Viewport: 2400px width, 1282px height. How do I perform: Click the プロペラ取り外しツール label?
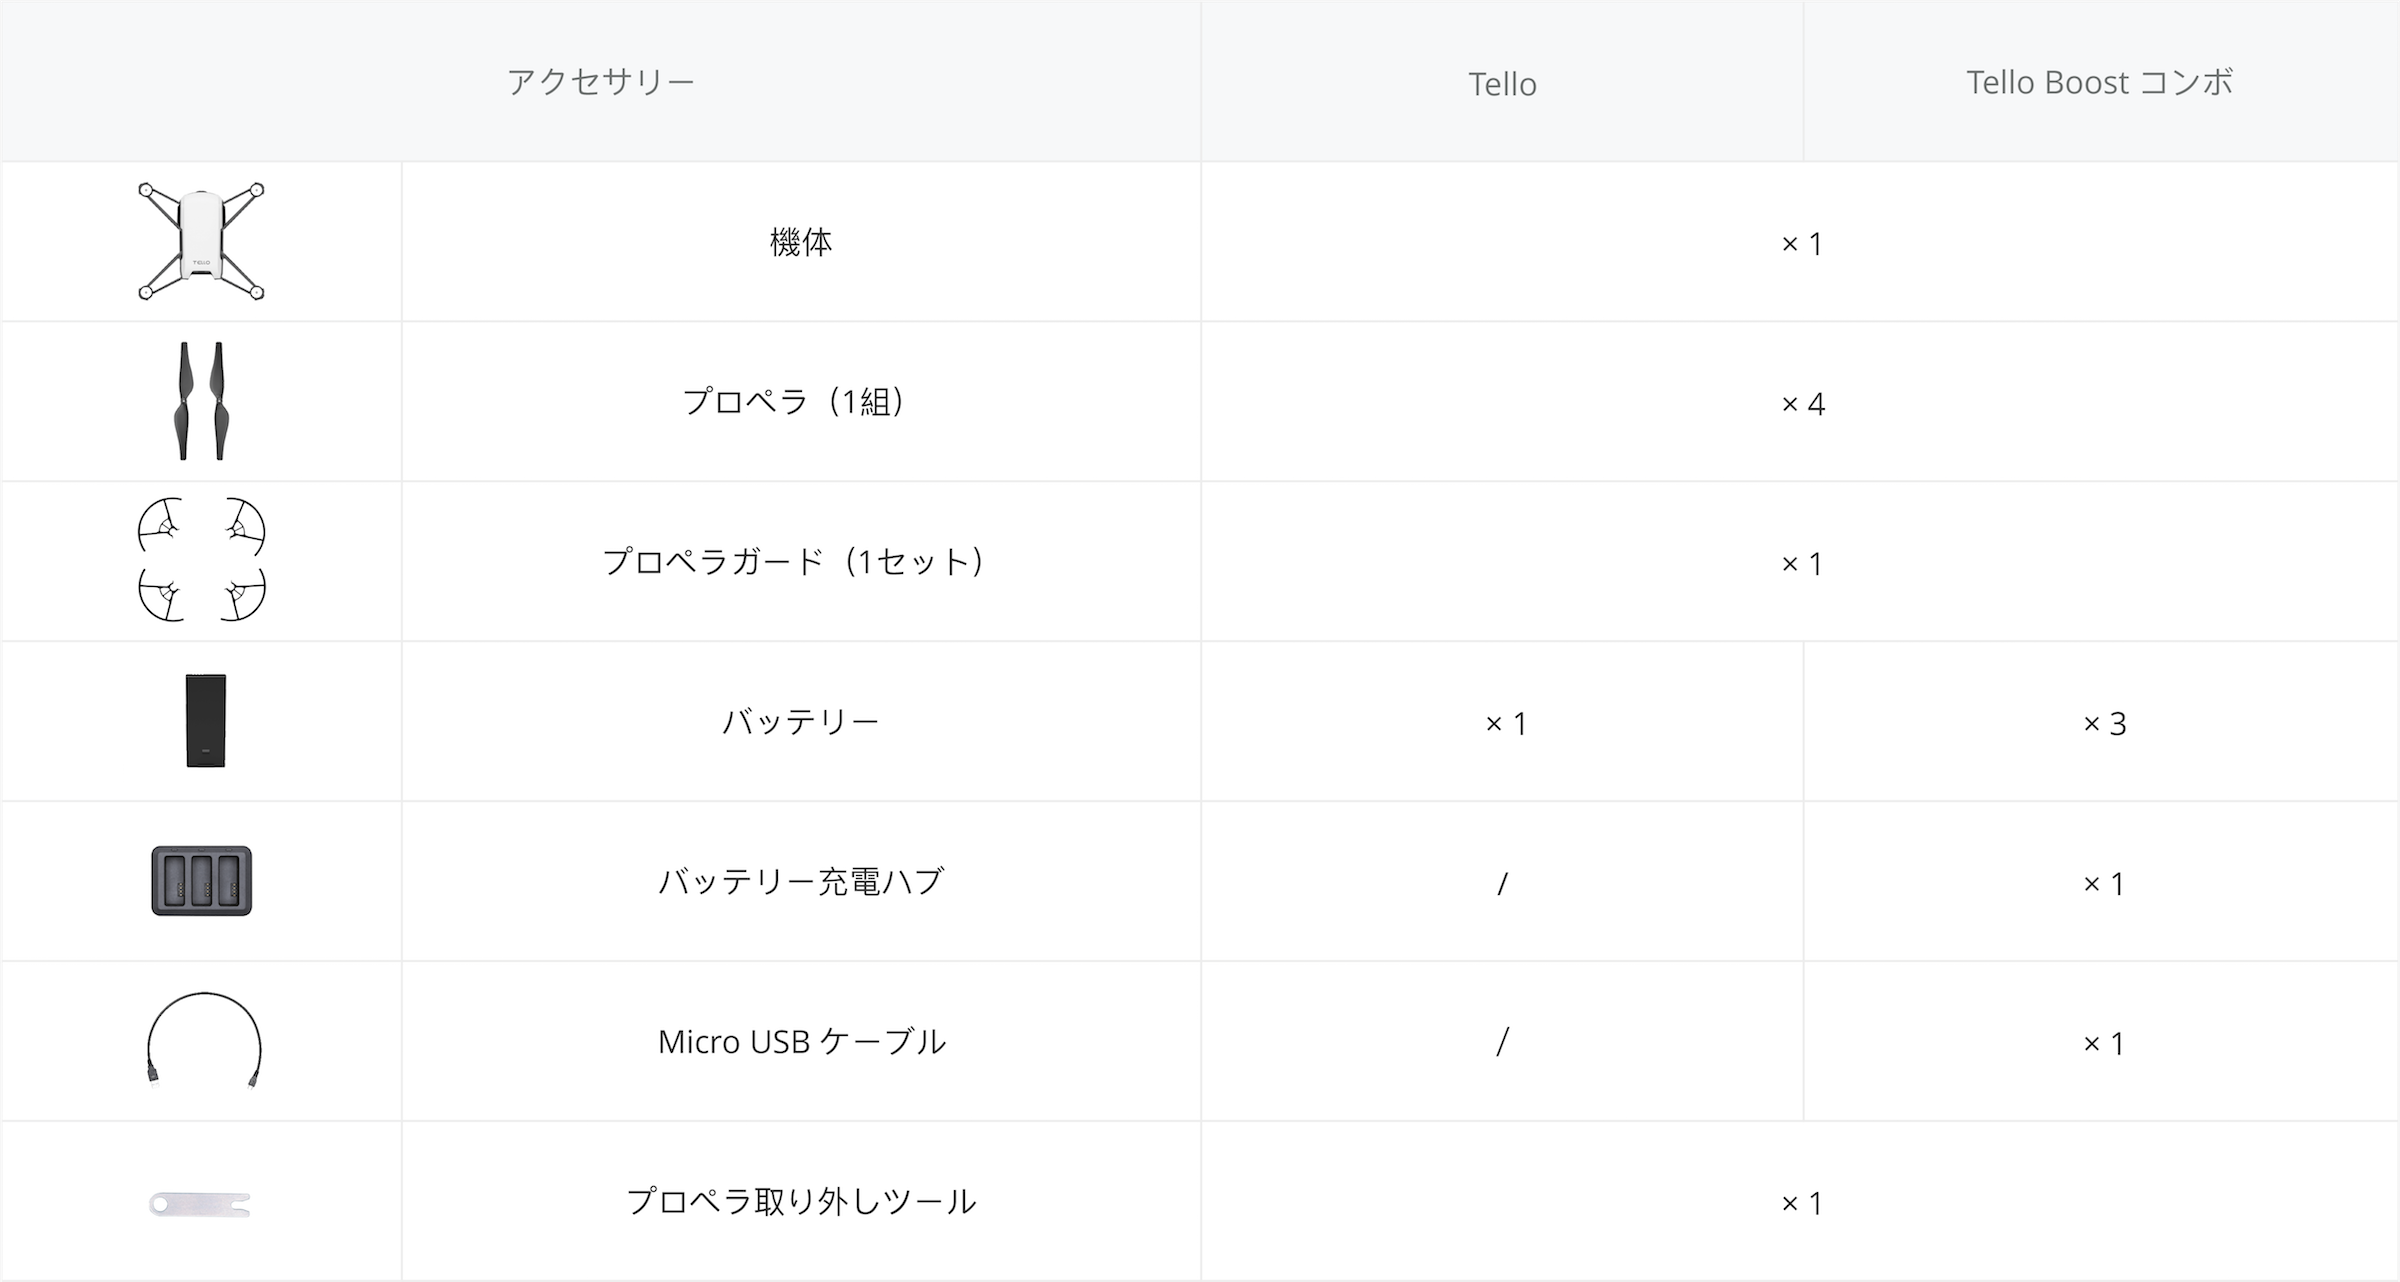click(801, 1202)
